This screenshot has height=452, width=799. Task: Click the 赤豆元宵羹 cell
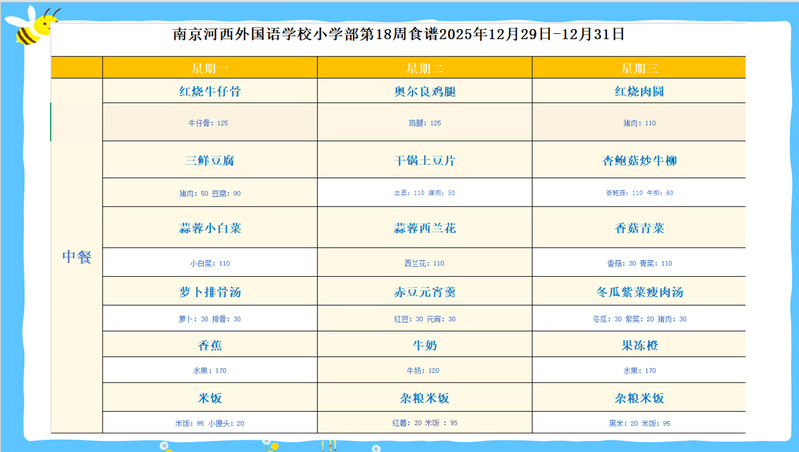pyautogui.click(x=425, y=292)
